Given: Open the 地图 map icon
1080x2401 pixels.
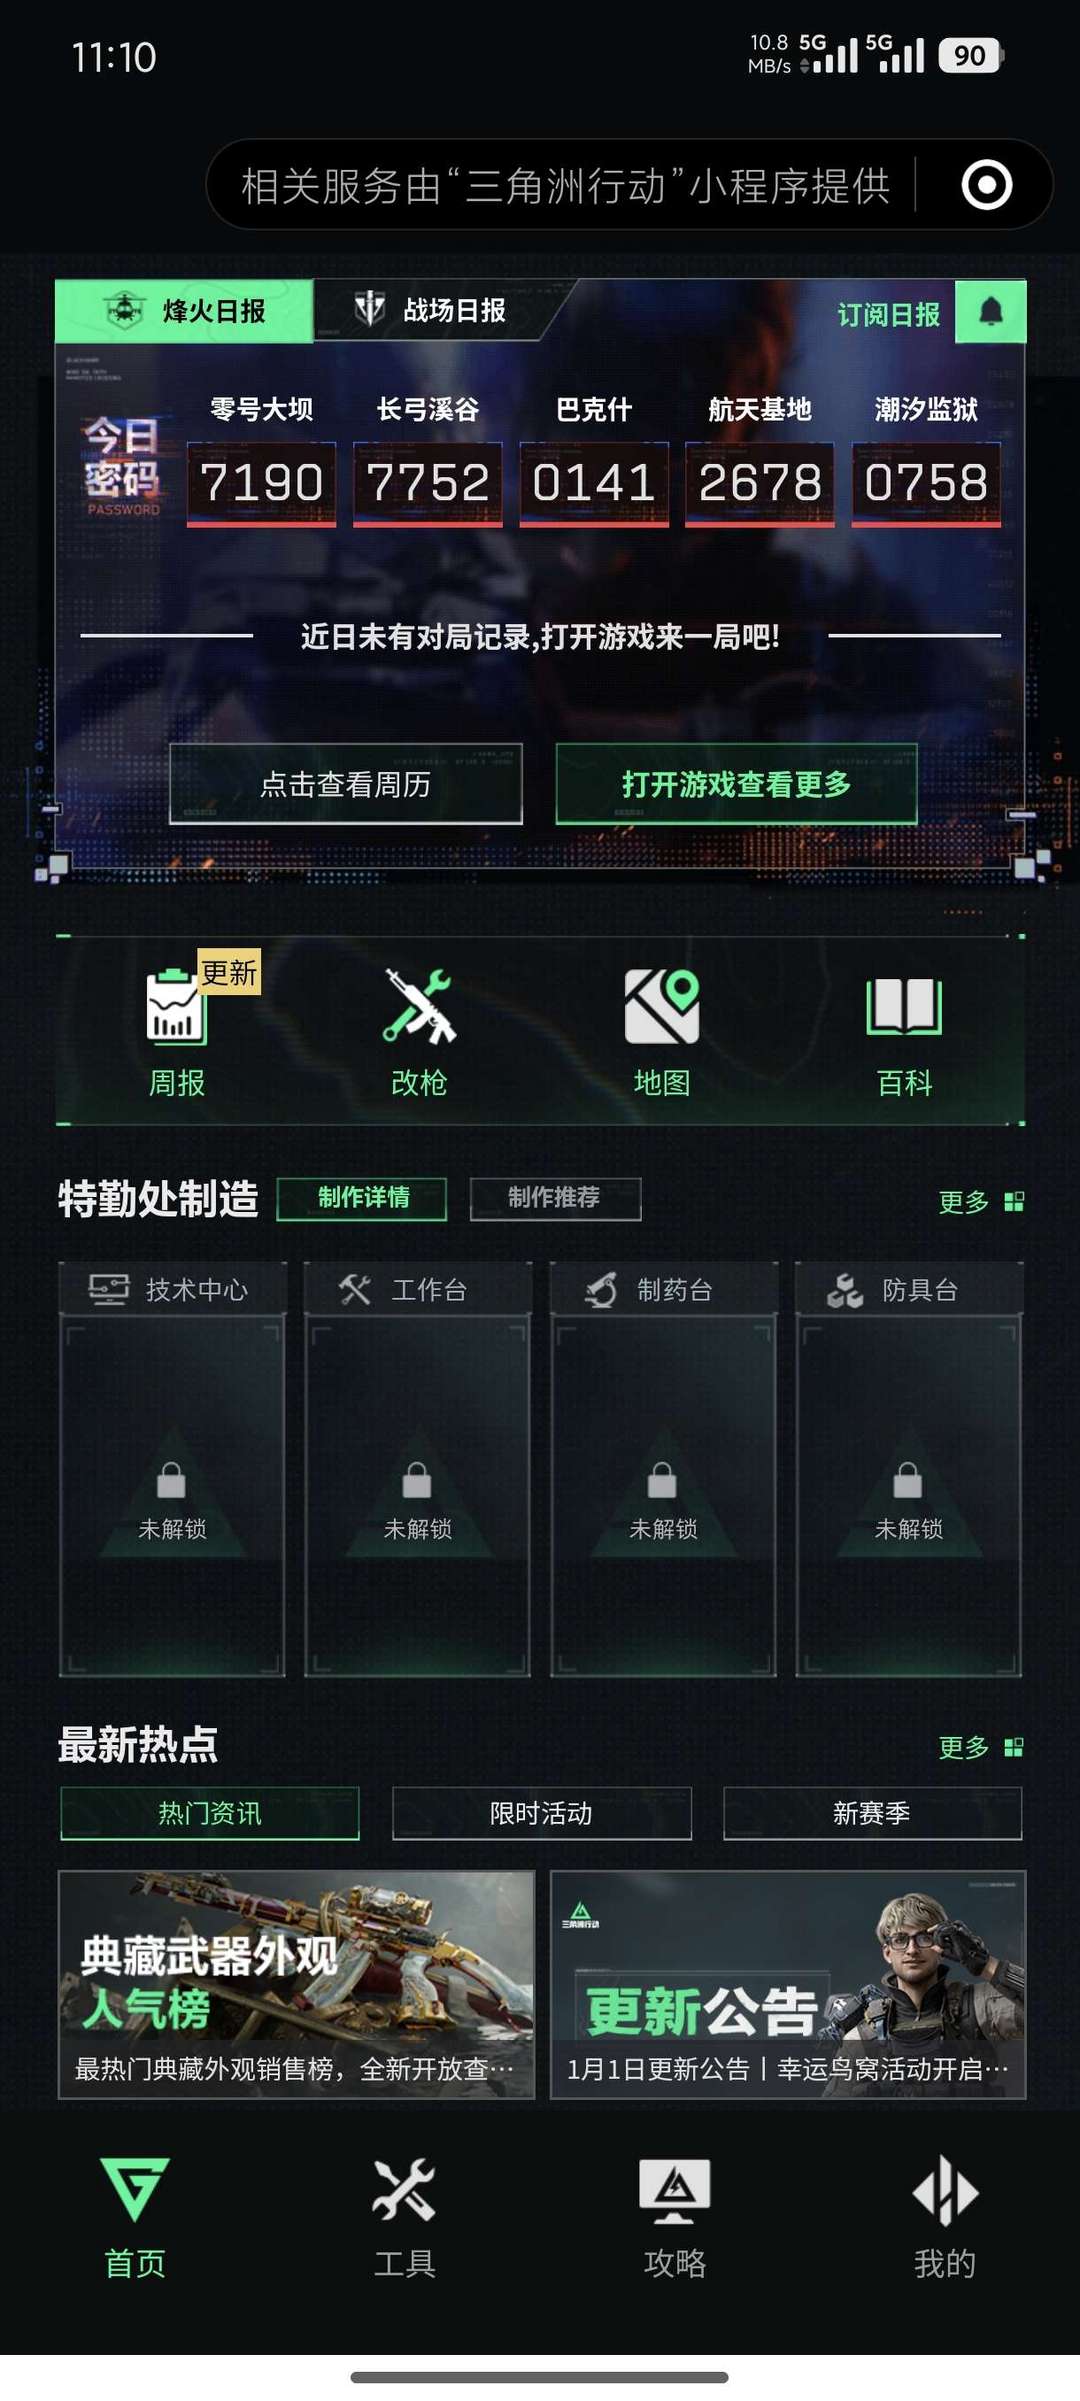Looking at the screenshot, I should 661,1006.
